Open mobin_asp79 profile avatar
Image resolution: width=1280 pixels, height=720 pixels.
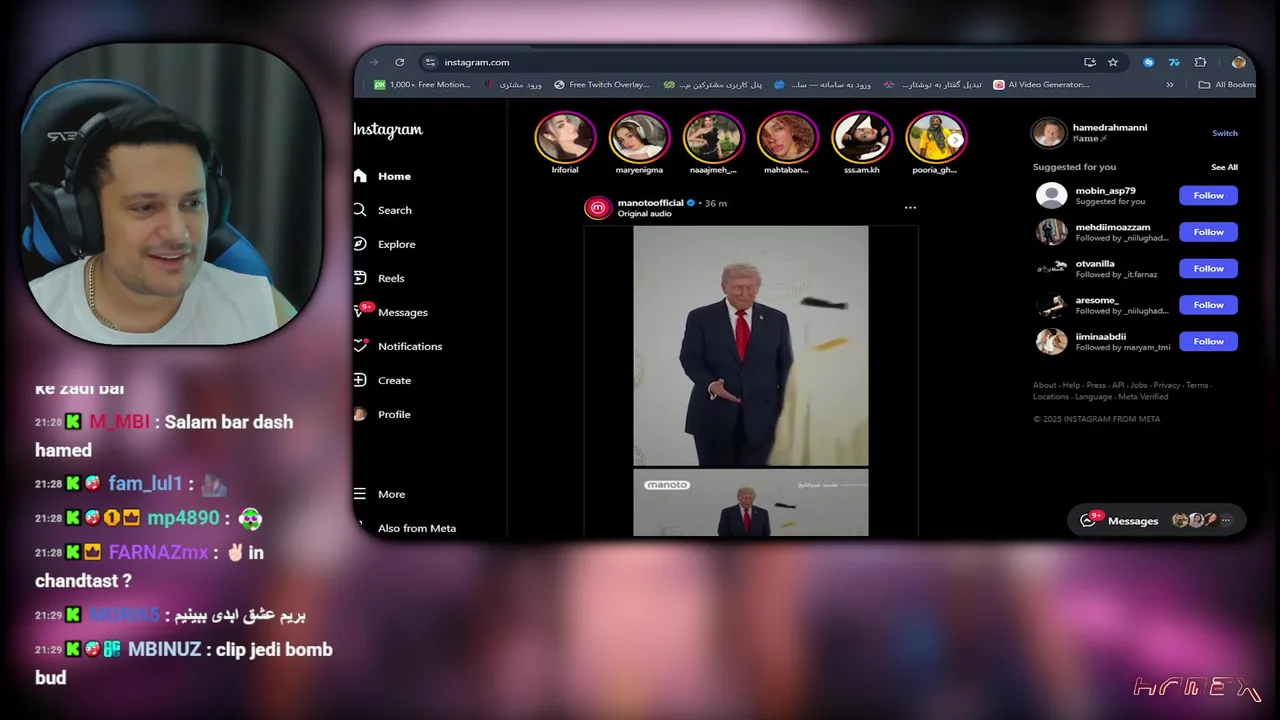pos(1051,195)
